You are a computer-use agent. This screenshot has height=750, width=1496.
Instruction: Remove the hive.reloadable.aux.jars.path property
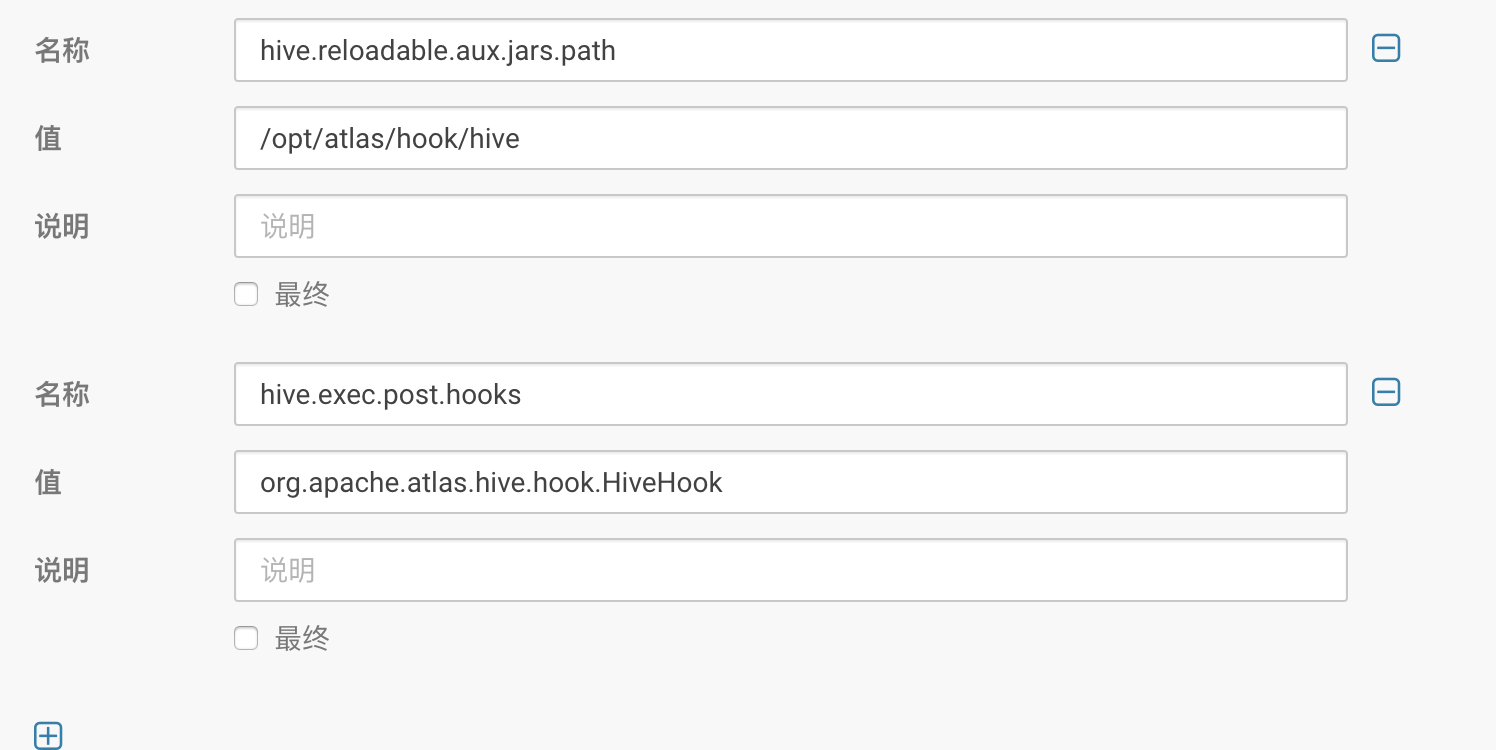point(1386,47)
